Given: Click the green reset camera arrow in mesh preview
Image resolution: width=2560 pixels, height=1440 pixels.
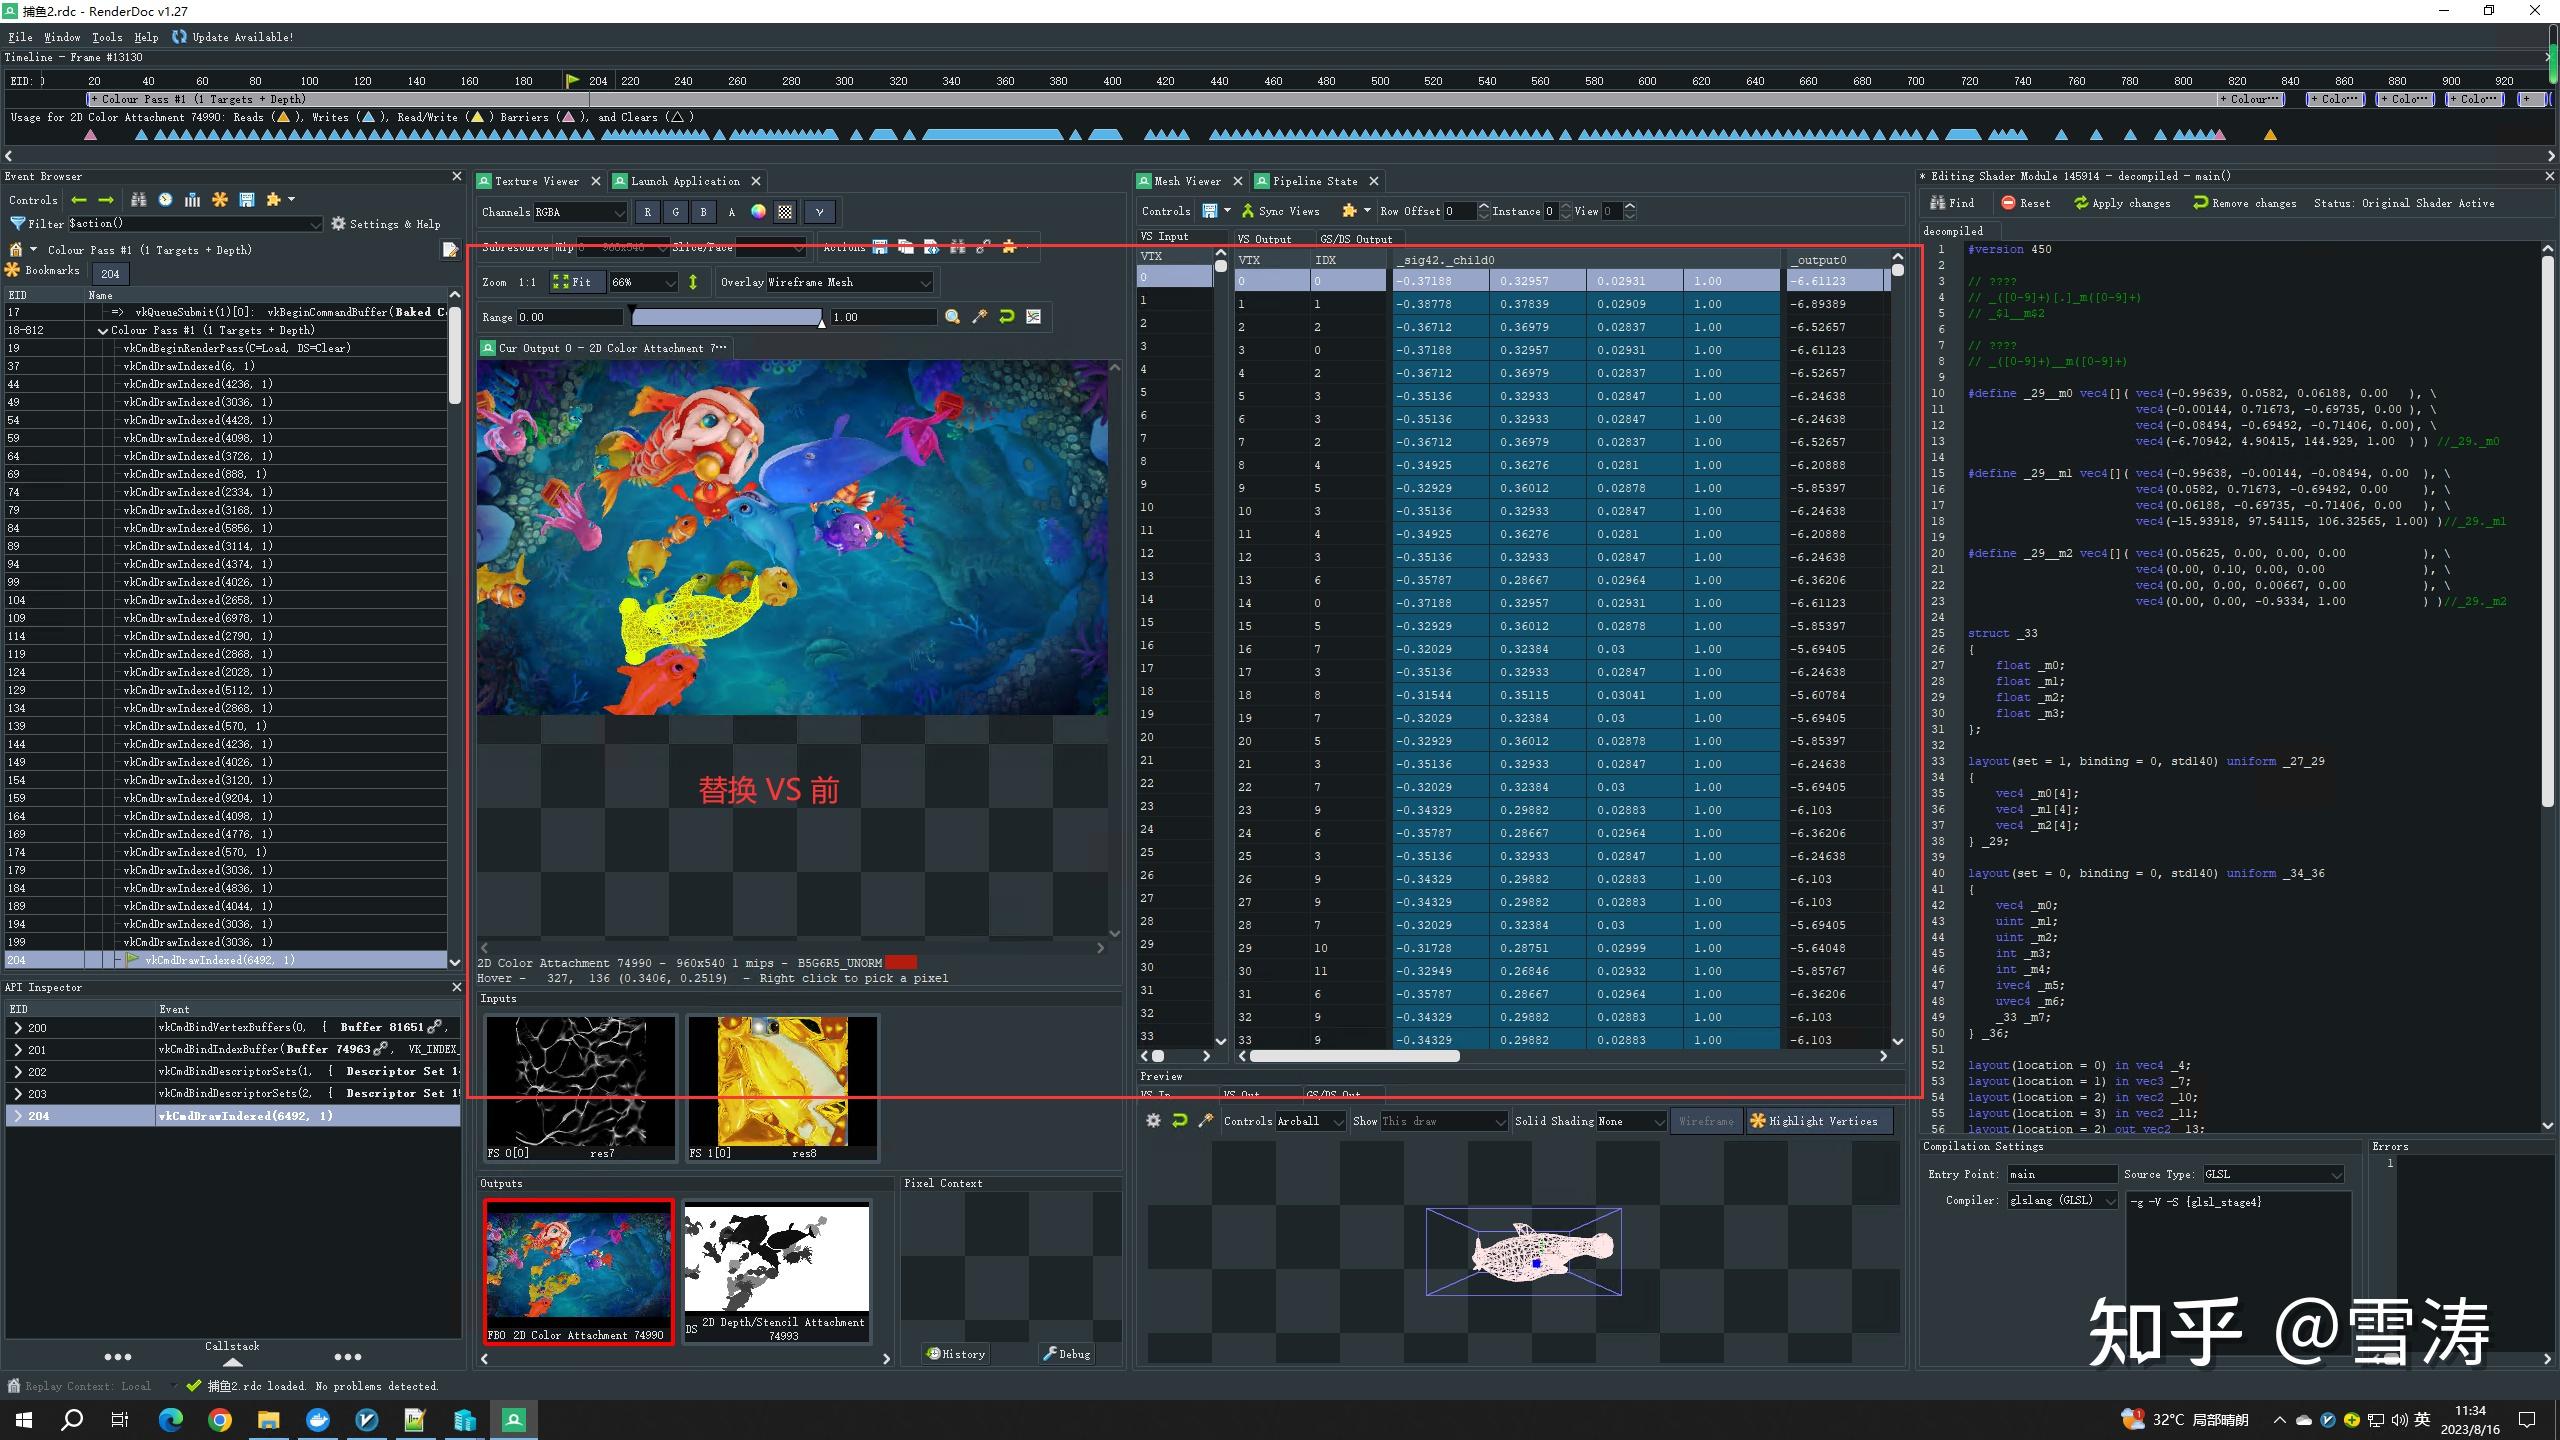Looking at the screenshot, I should 1179,1121.
